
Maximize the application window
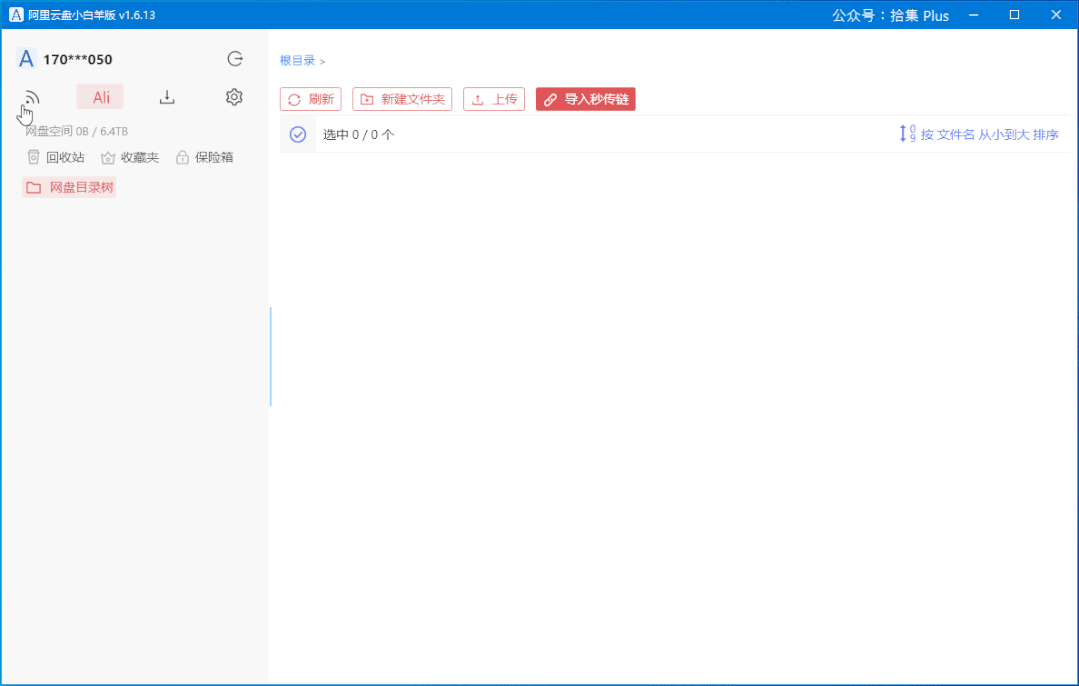1014,15
